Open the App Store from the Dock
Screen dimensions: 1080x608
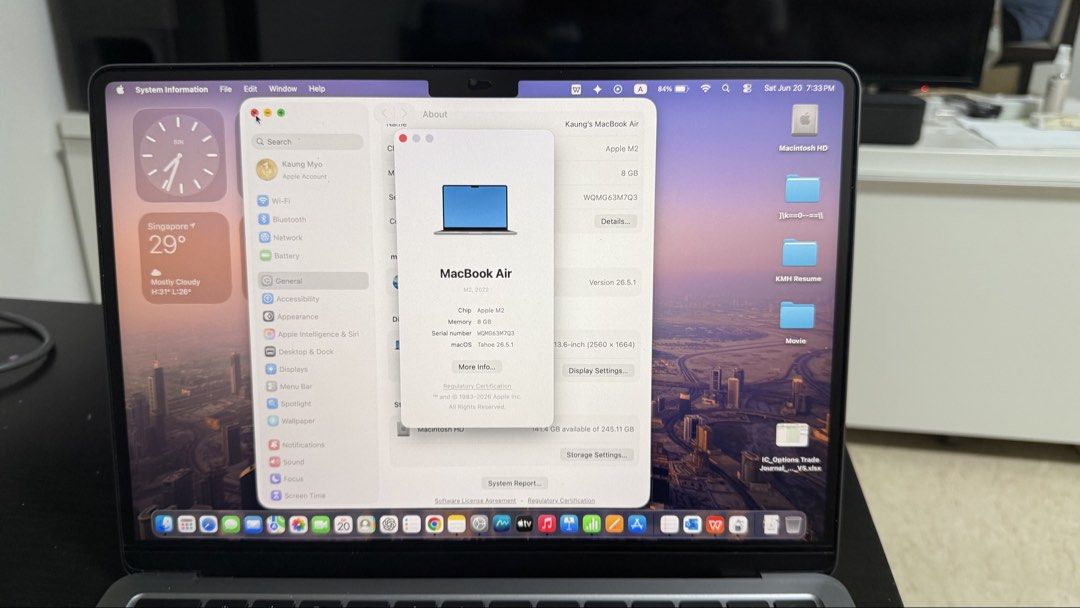tap(637, 525)
